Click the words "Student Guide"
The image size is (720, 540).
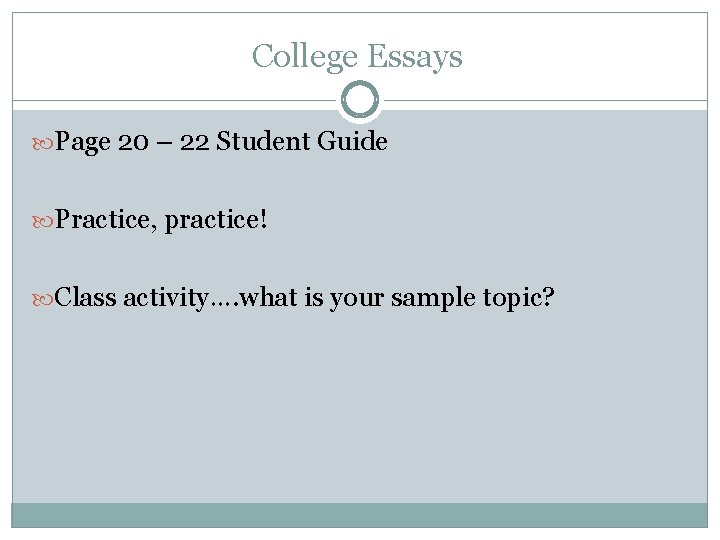point(301,142)
